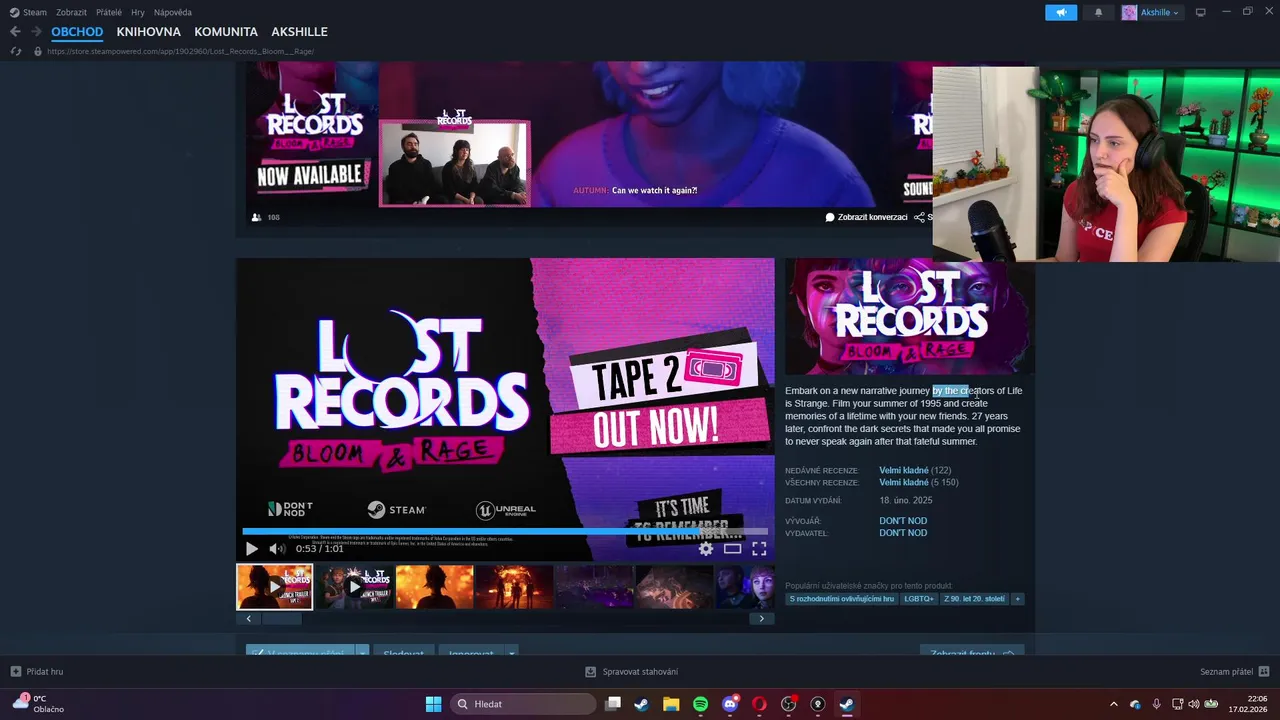This screenshot has height=720, width=1280.
Task: Open the taskbar weather widget
Action: click(38, 704)
